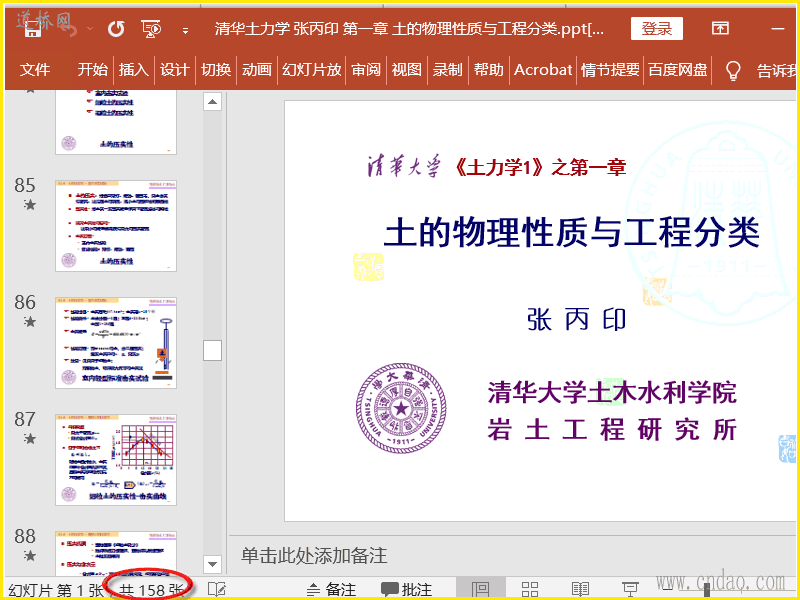Switch to the 设计 ribbon tab
800x600 pixels.
tap(174, 70)
